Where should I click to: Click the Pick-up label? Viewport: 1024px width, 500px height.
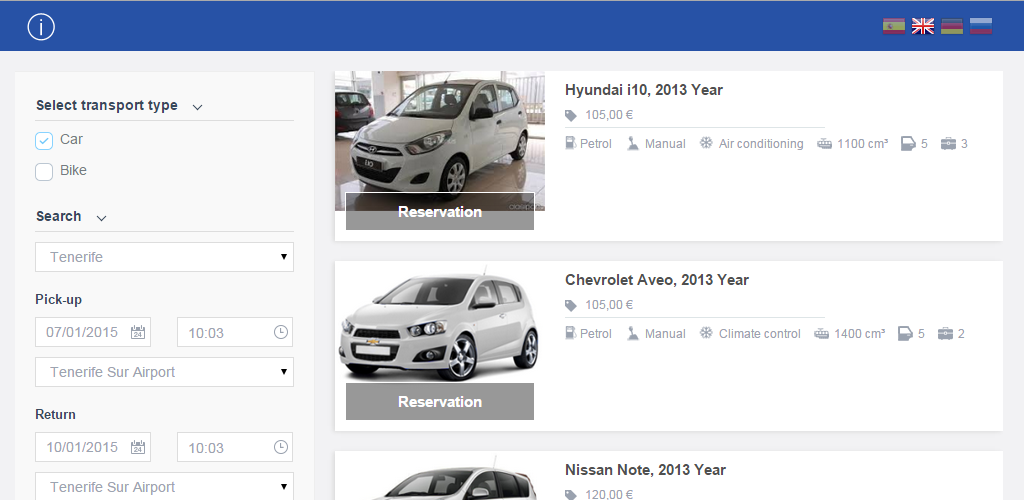pyautogui.click(x=59, y=300)
